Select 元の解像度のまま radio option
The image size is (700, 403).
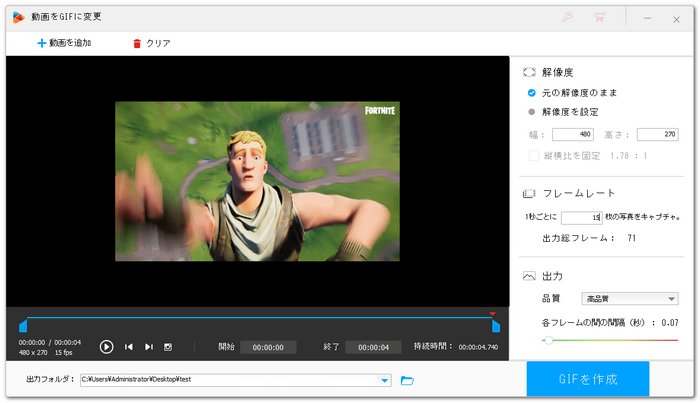pyautogui.click(x=572, y=93)
